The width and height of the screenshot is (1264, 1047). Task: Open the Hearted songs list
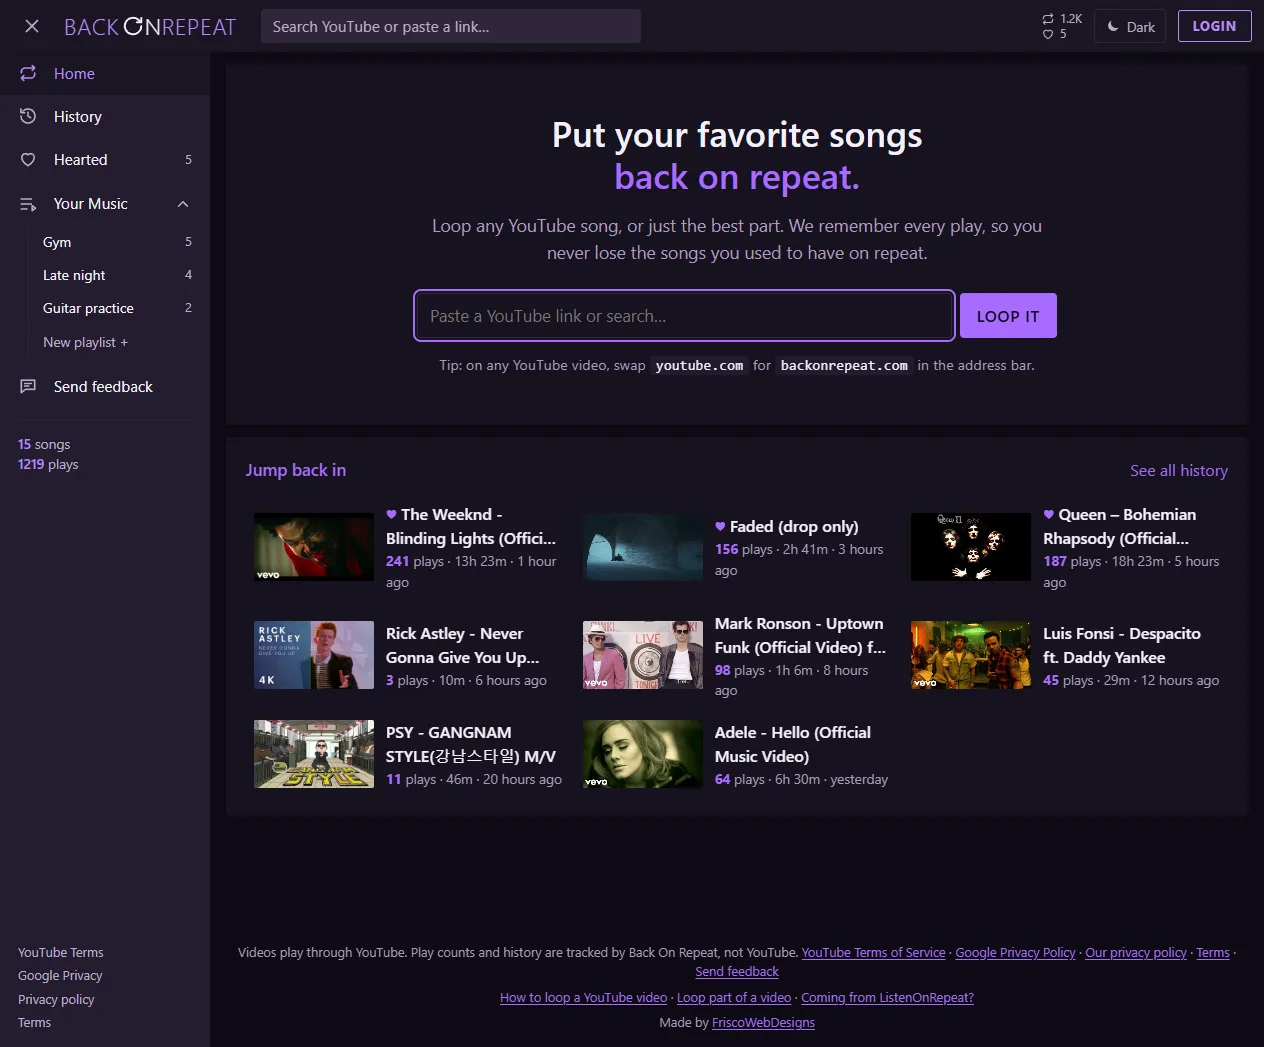tap(105, 159)
